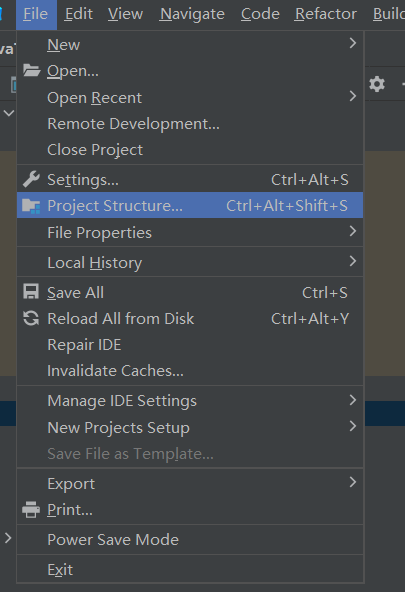405x592 pixels.
Task: Click the floppy disk Save All icon
Action: point(31,292)
